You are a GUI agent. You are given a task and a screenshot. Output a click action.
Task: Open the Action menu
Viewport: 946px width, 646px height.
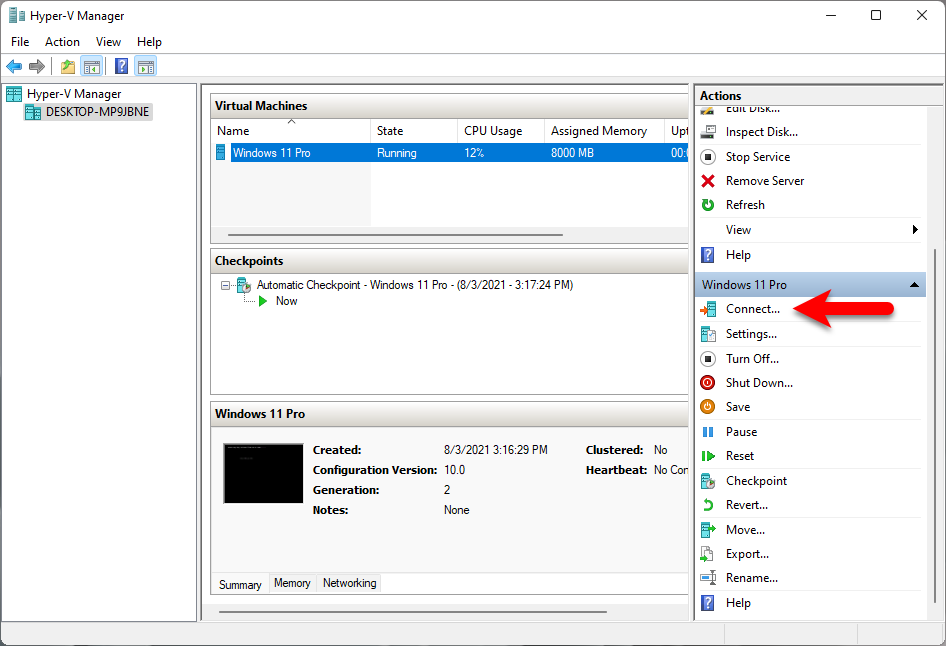coord(62,42)
